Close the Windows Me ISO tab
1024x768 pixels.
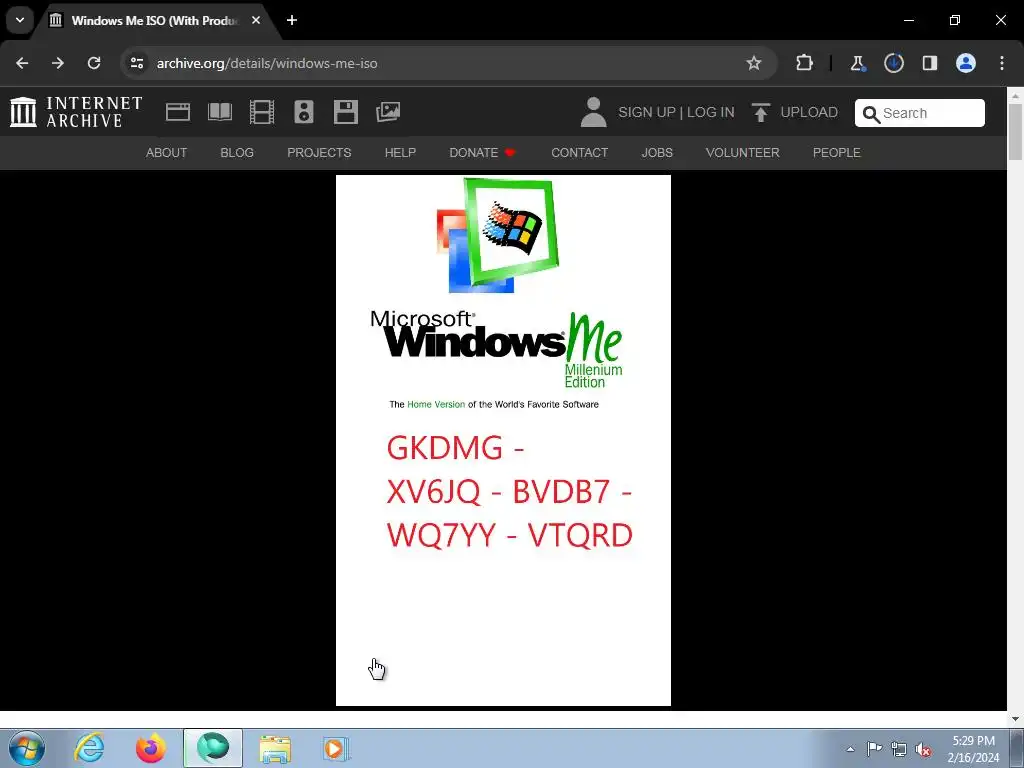pos(256,20)
